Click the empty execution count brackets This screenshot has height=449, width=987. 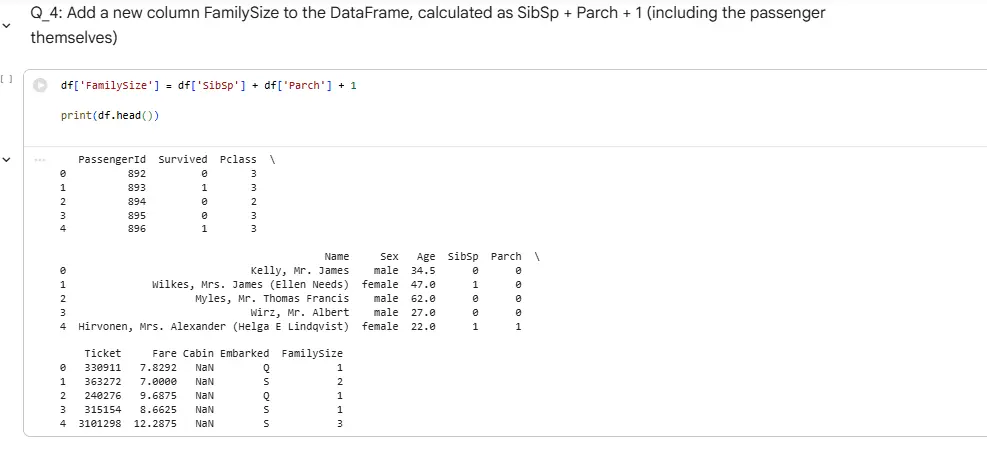click(7, 77)
